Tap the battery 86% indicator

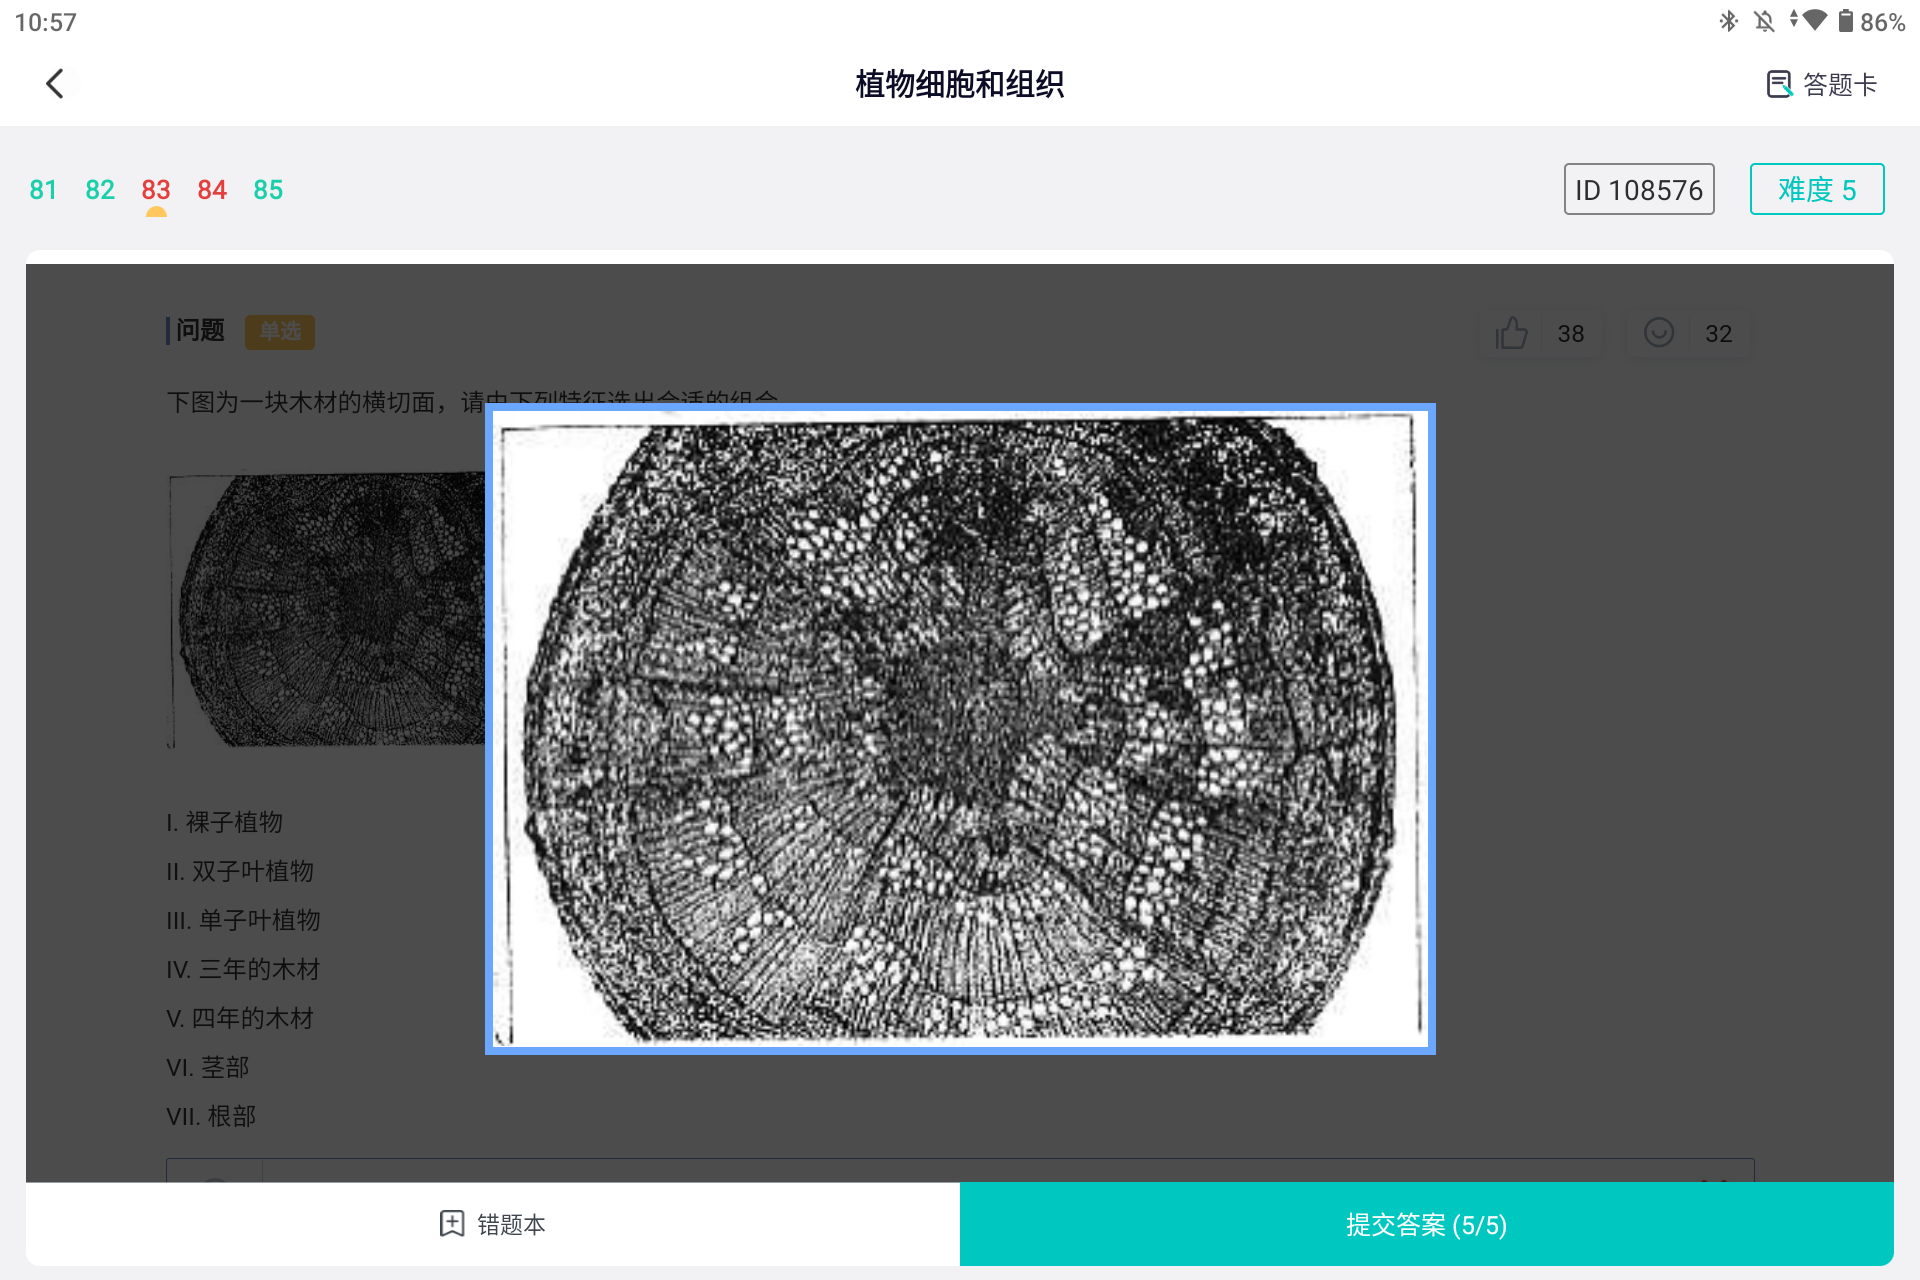[x=1871, y=21]
